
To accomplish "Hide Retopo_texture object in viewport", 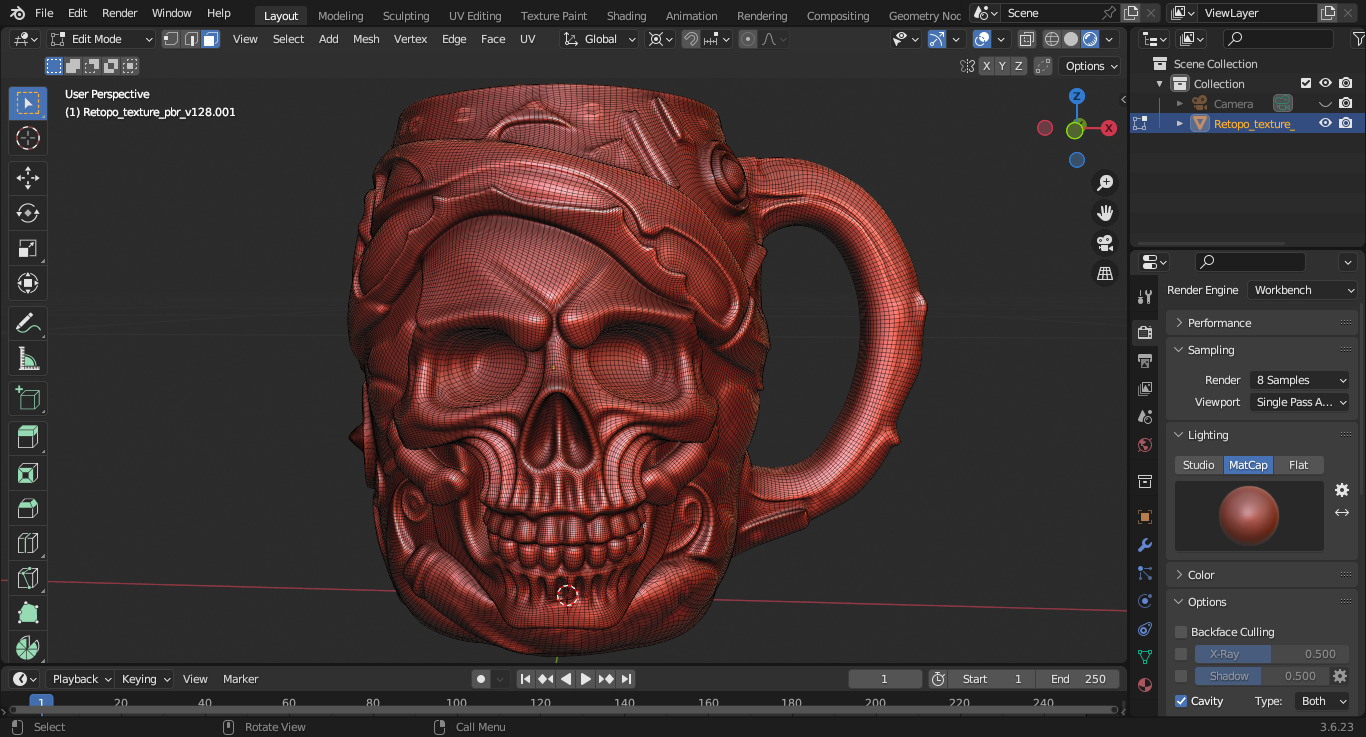I will coord(1325,123).
